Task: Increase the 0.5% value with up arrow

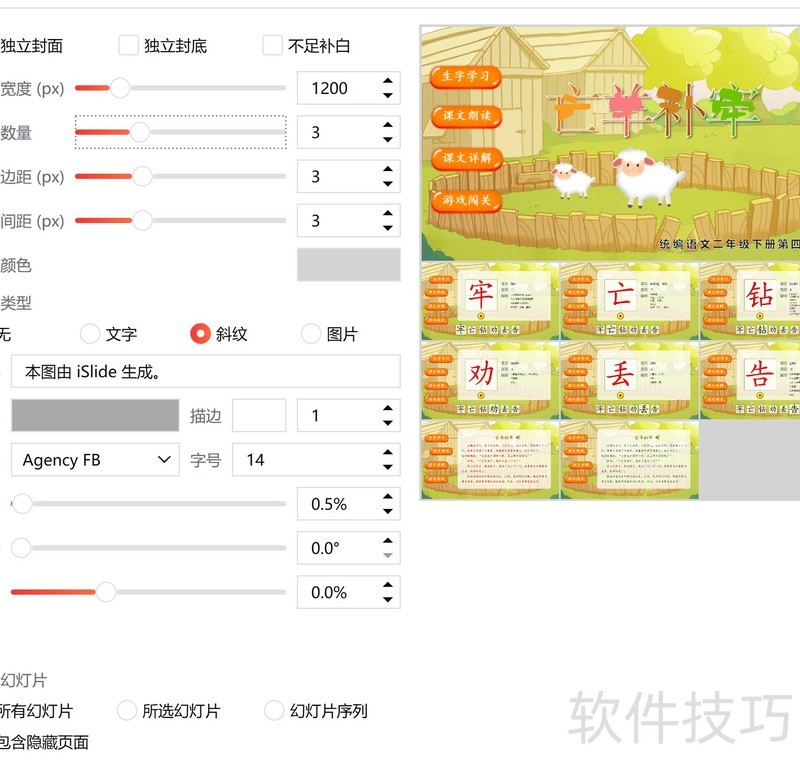Action: pos(388,496)
